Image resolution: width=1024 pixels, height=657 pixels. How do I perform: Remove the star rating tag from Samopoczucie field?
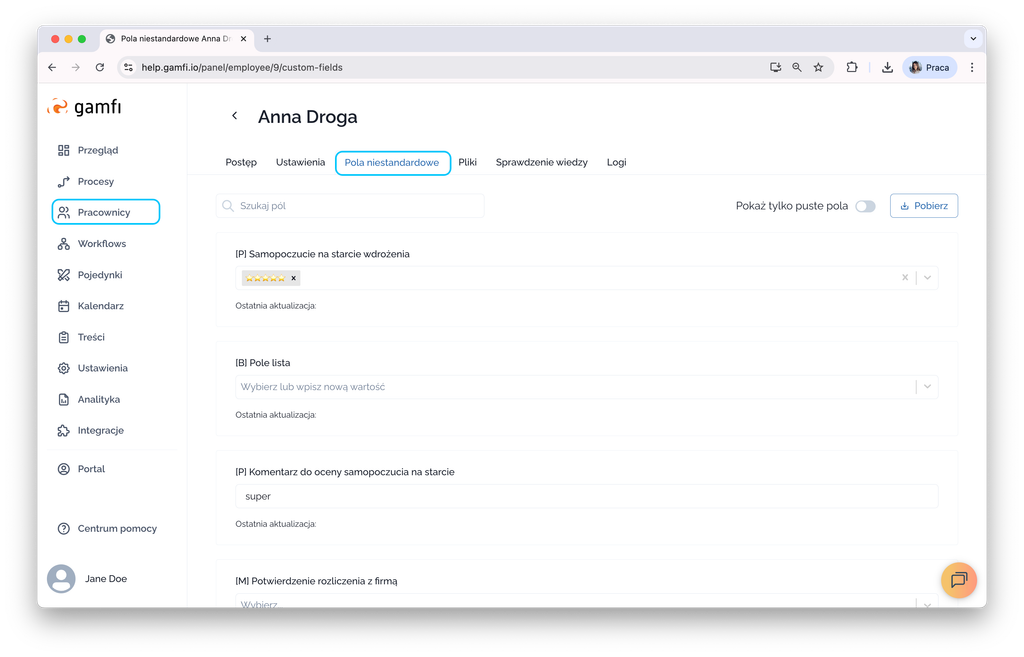pyautogui.click(x=293, y=278)
